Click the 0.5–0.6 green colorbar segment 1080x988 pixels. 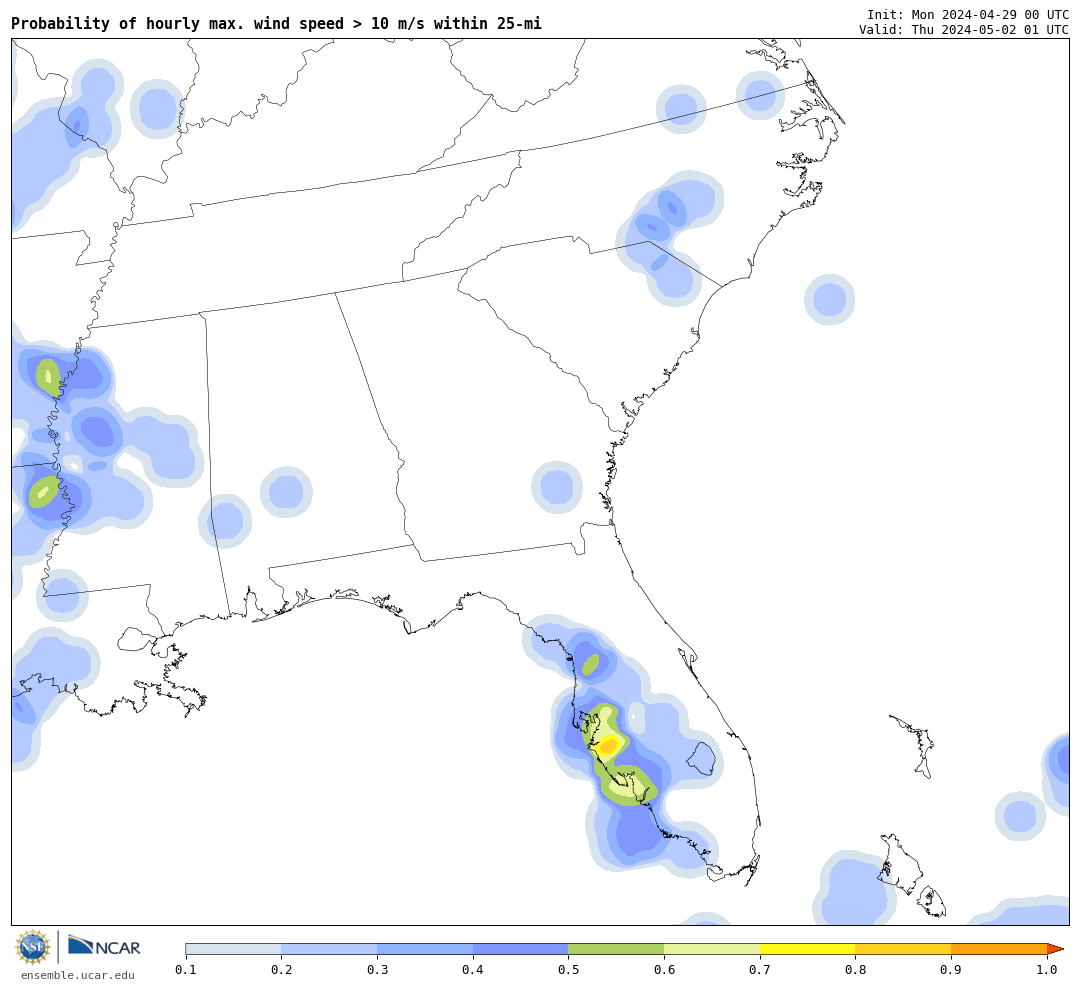616,949
